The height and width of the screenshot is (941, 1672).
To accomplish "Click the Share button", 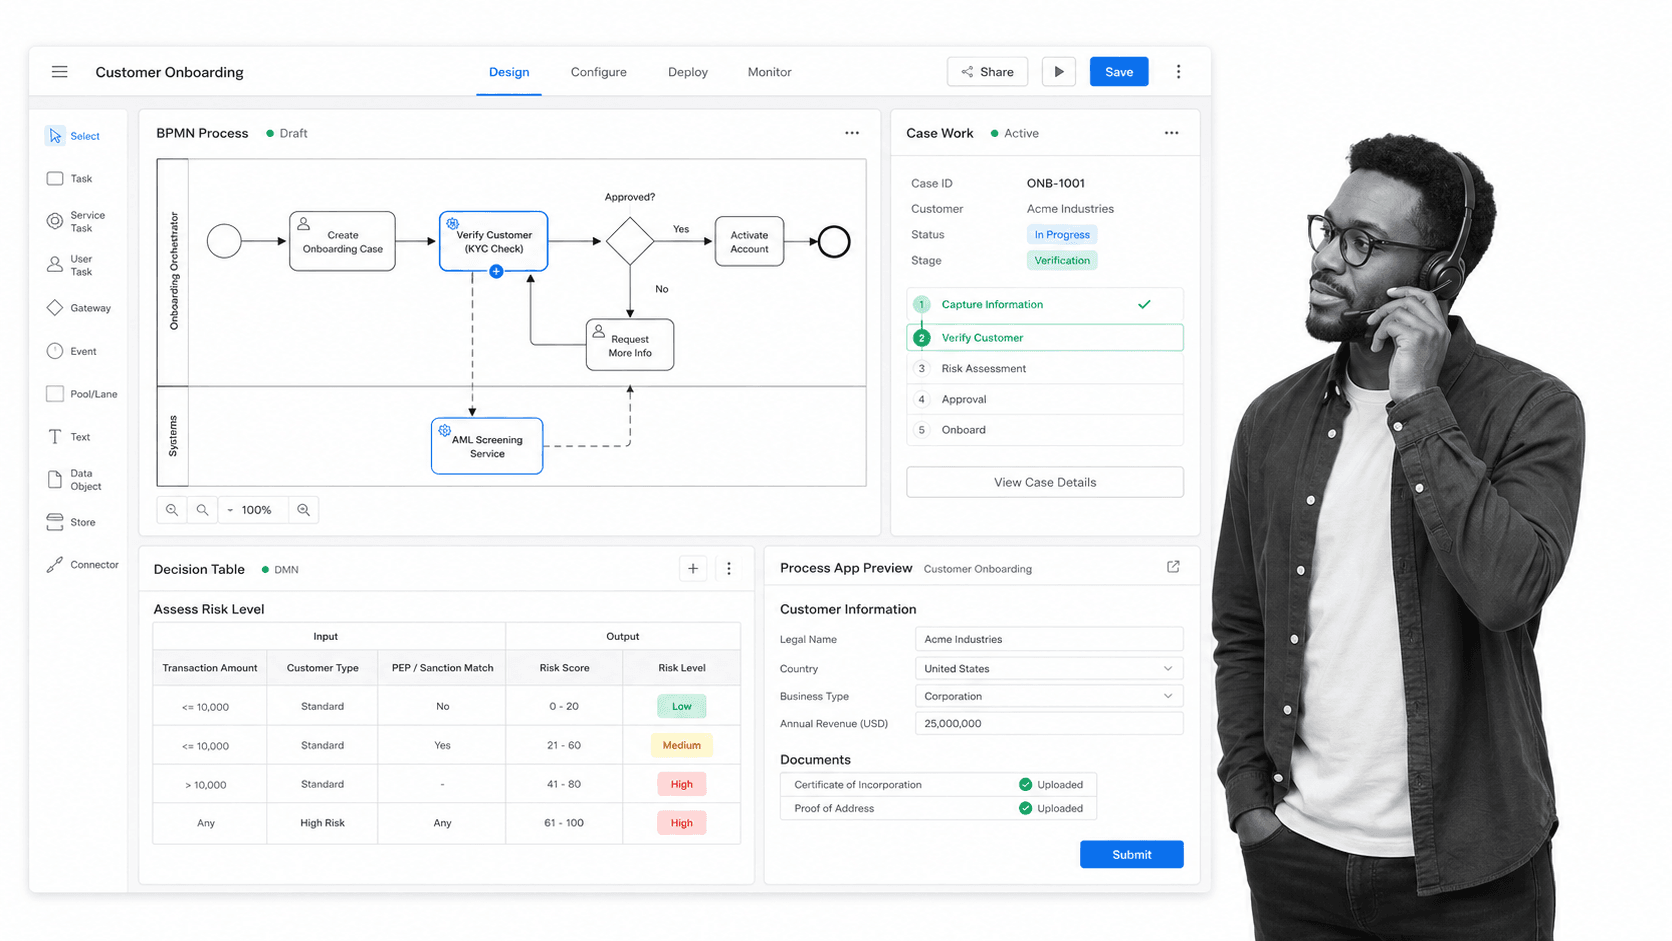I will (987, 72).
